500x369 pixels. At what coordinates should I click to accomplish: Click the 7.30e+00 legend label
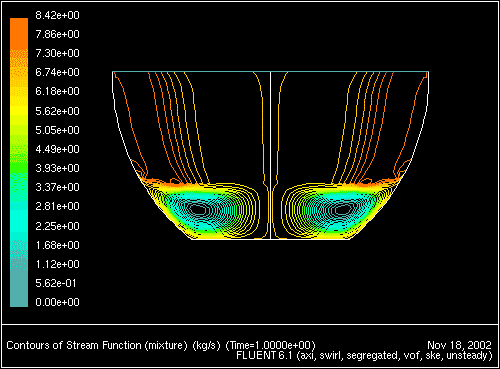click(57, 53)
